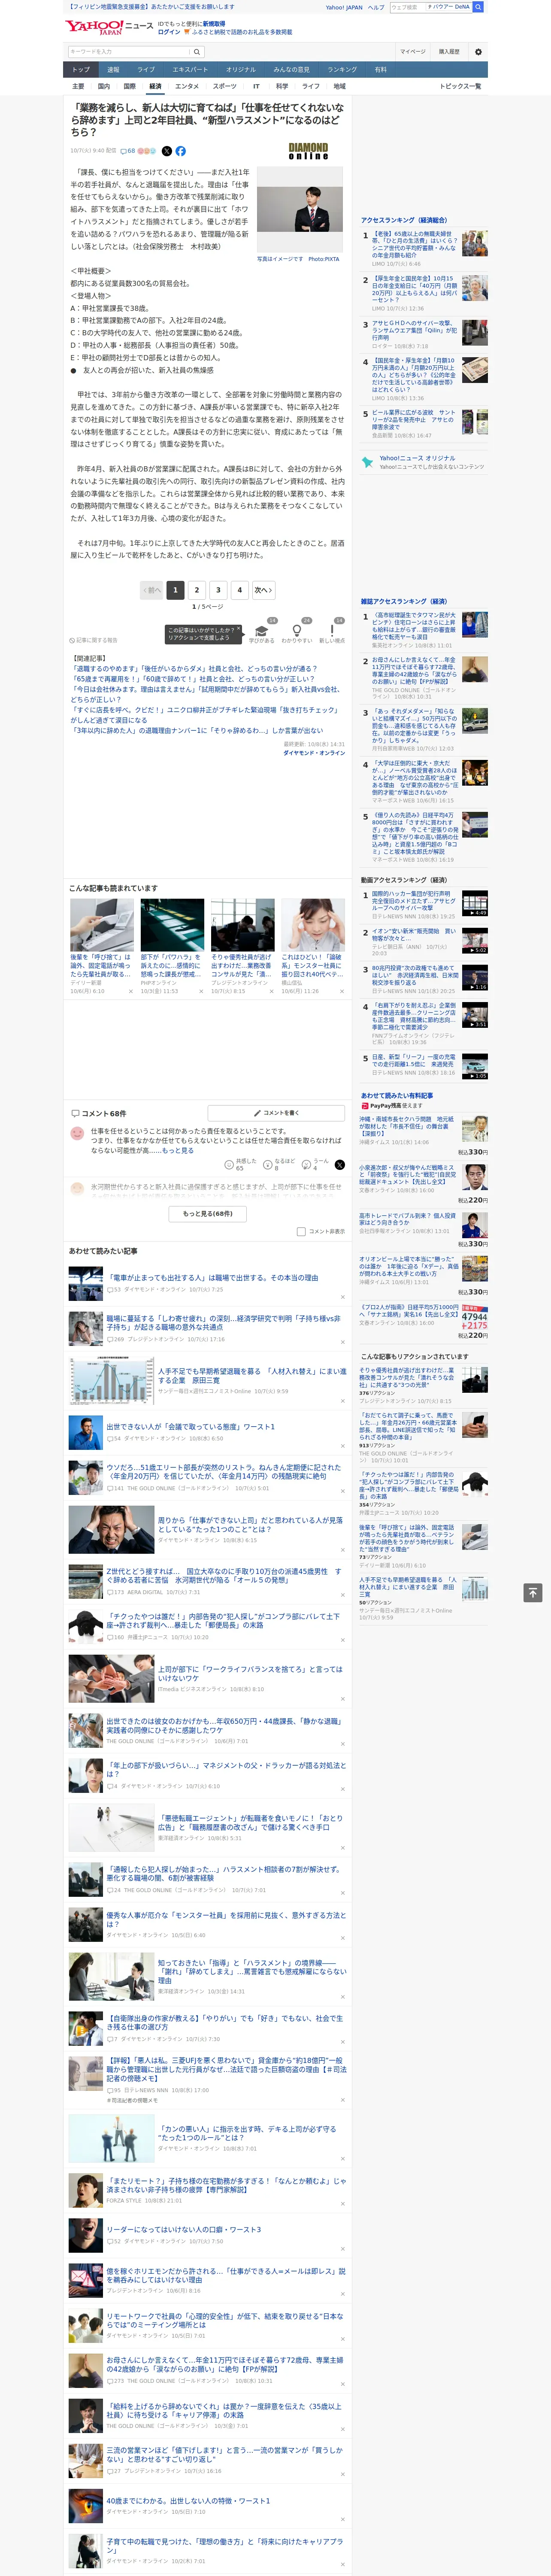
Task: Click the 記事に関する報告 report icon
Action: 94,640
